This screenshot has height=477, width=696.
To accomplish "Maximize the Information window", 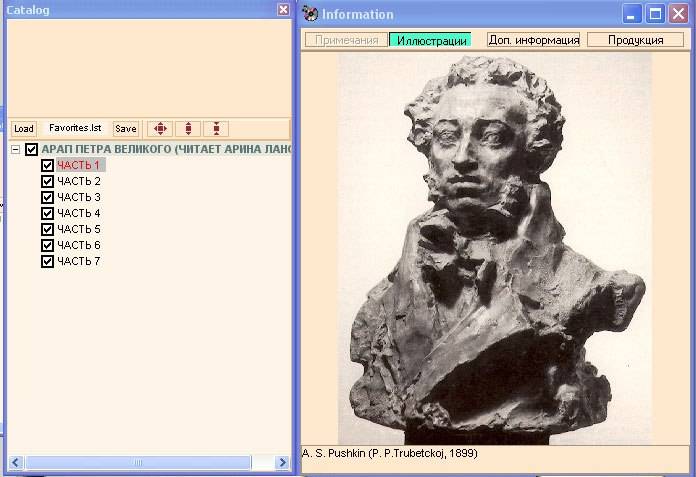I will 655,14.
